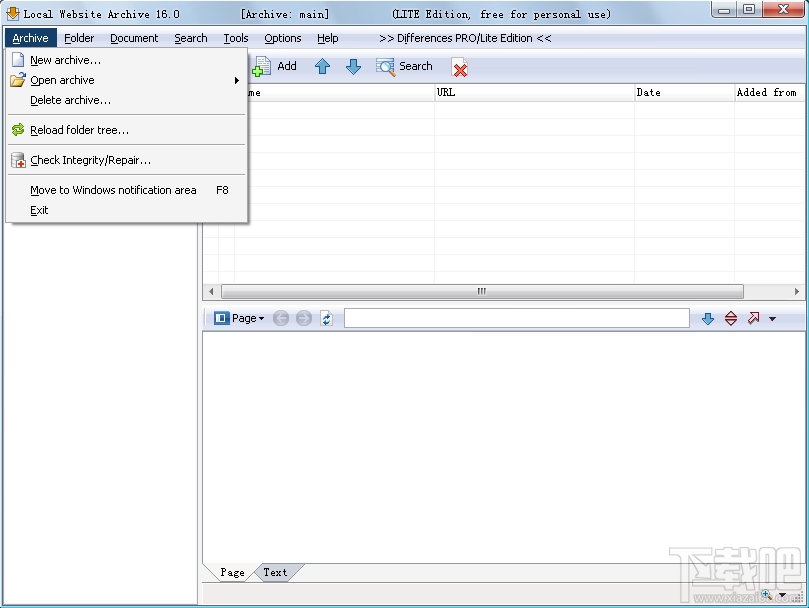
Task: Click the page refresh icon
Action: coord(327,318)
